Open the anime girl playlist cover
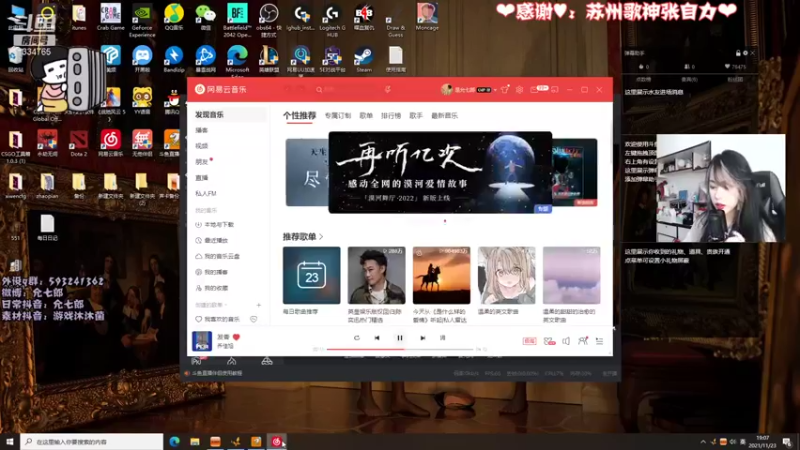 pos(507,276)
